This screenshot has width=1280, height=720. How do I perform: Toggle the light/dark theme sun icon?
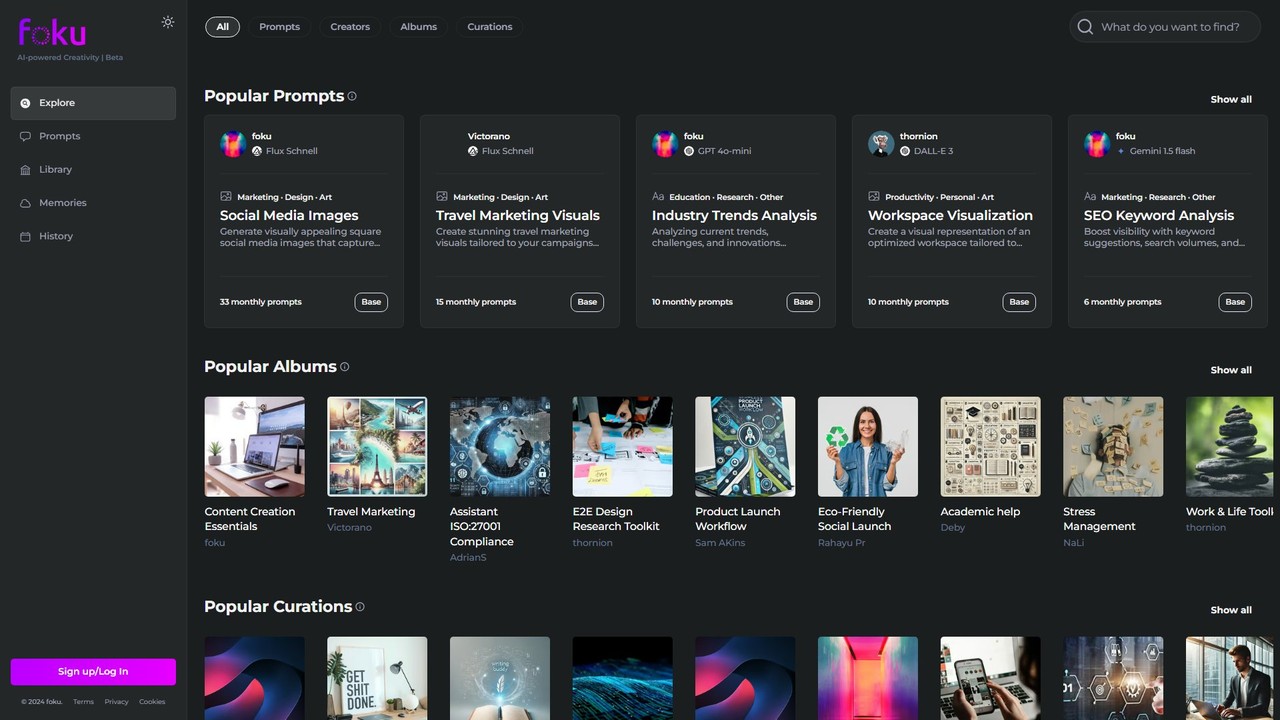(168, 22)
